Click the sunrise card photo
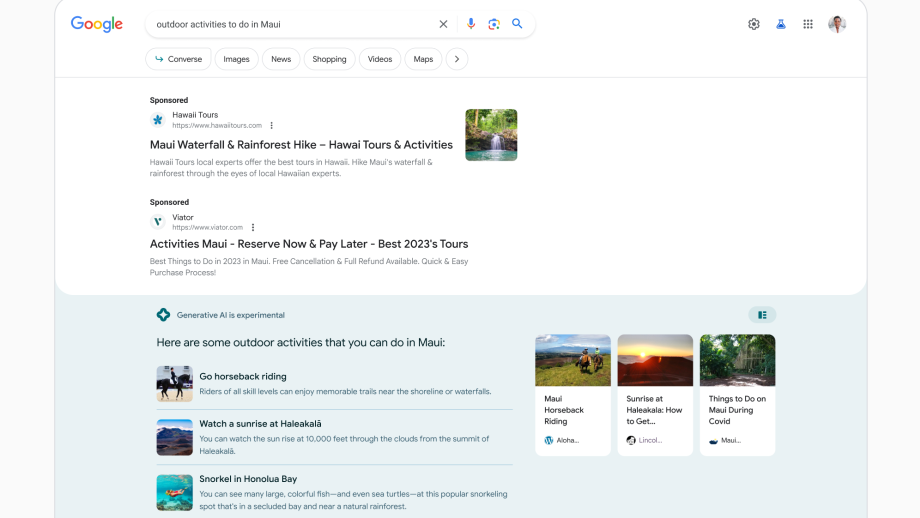Screen dimensions: 920x518 click(x=655, y=360)
